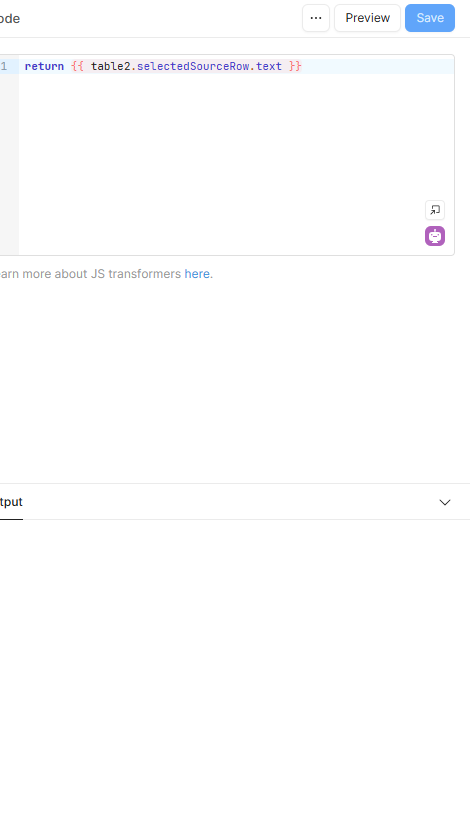Screen dimensions: 470x831
Task: Expand the code editor with the pop-out icon
Action: (435, 210)
